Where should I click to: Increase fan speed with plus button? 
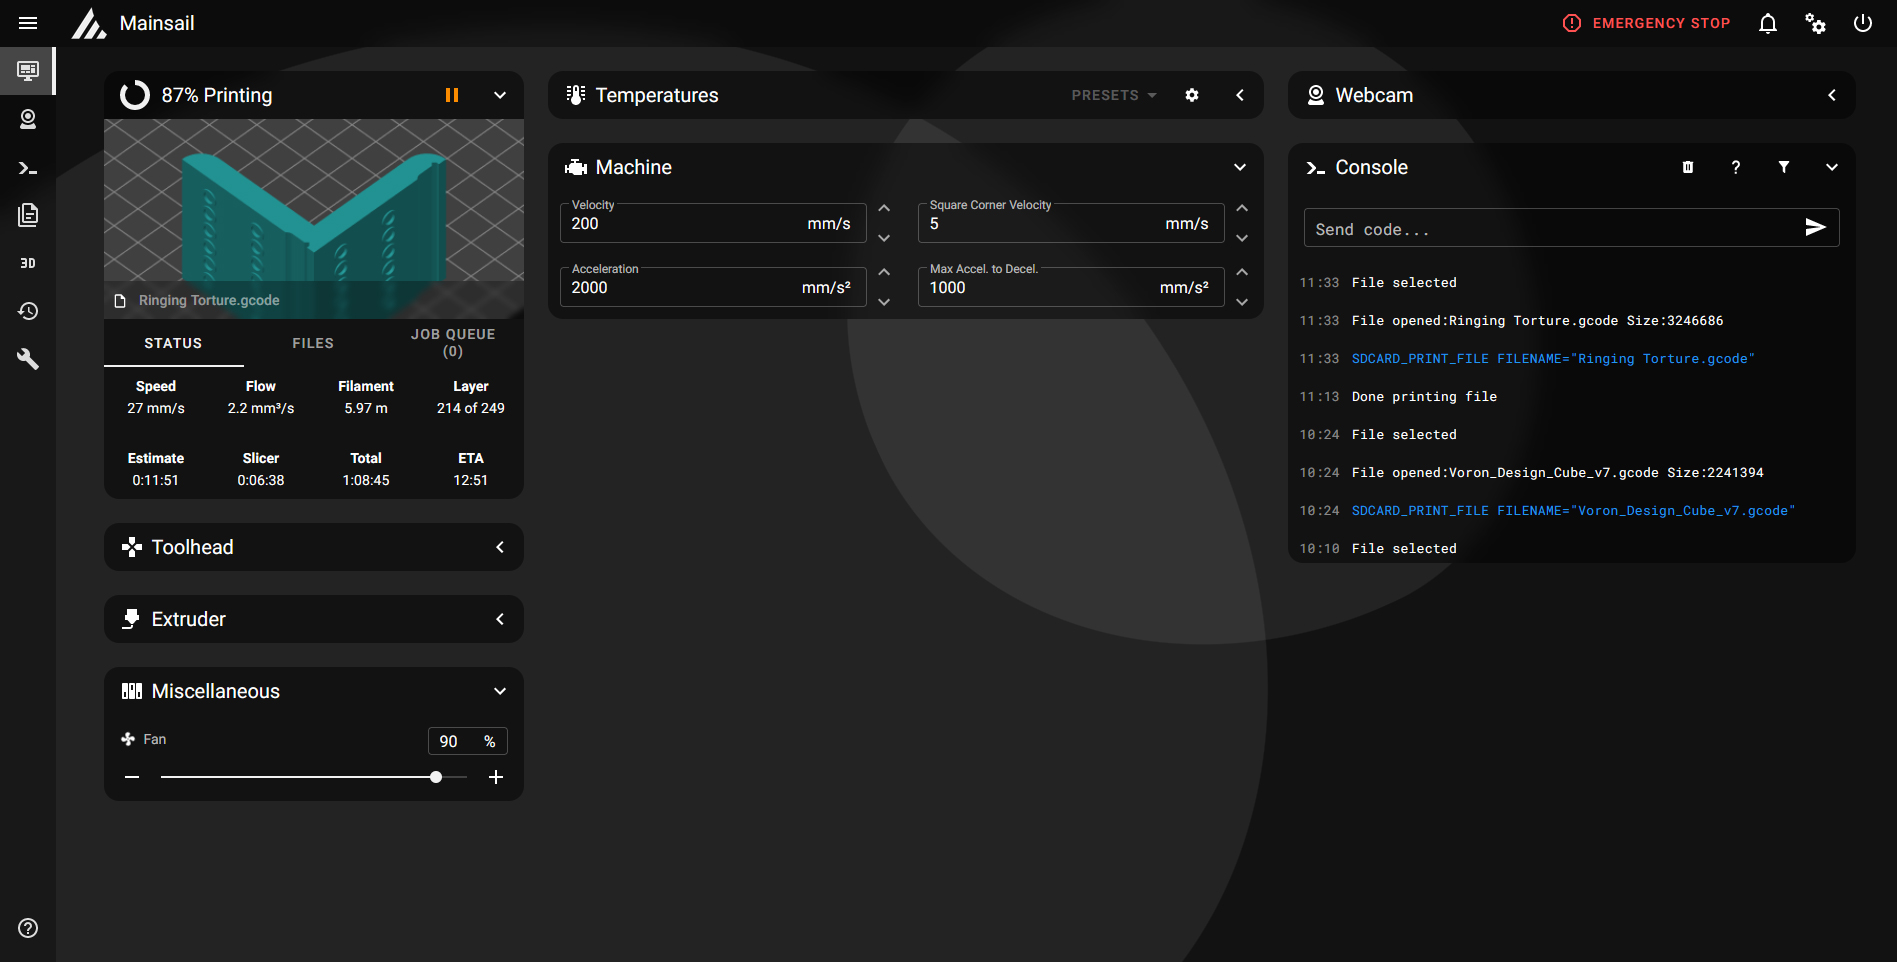point(496,777)
